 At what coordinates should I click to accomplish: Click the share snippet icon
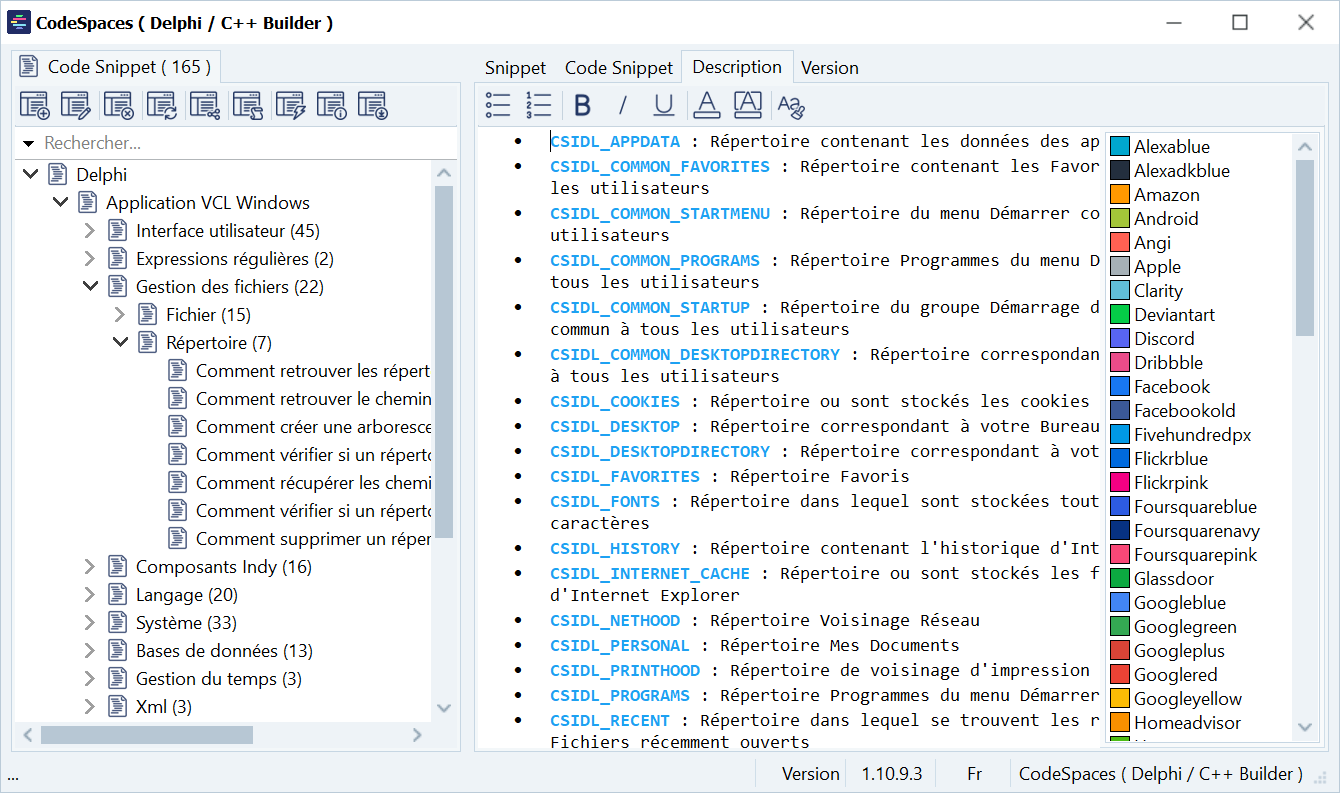(205, 105)
